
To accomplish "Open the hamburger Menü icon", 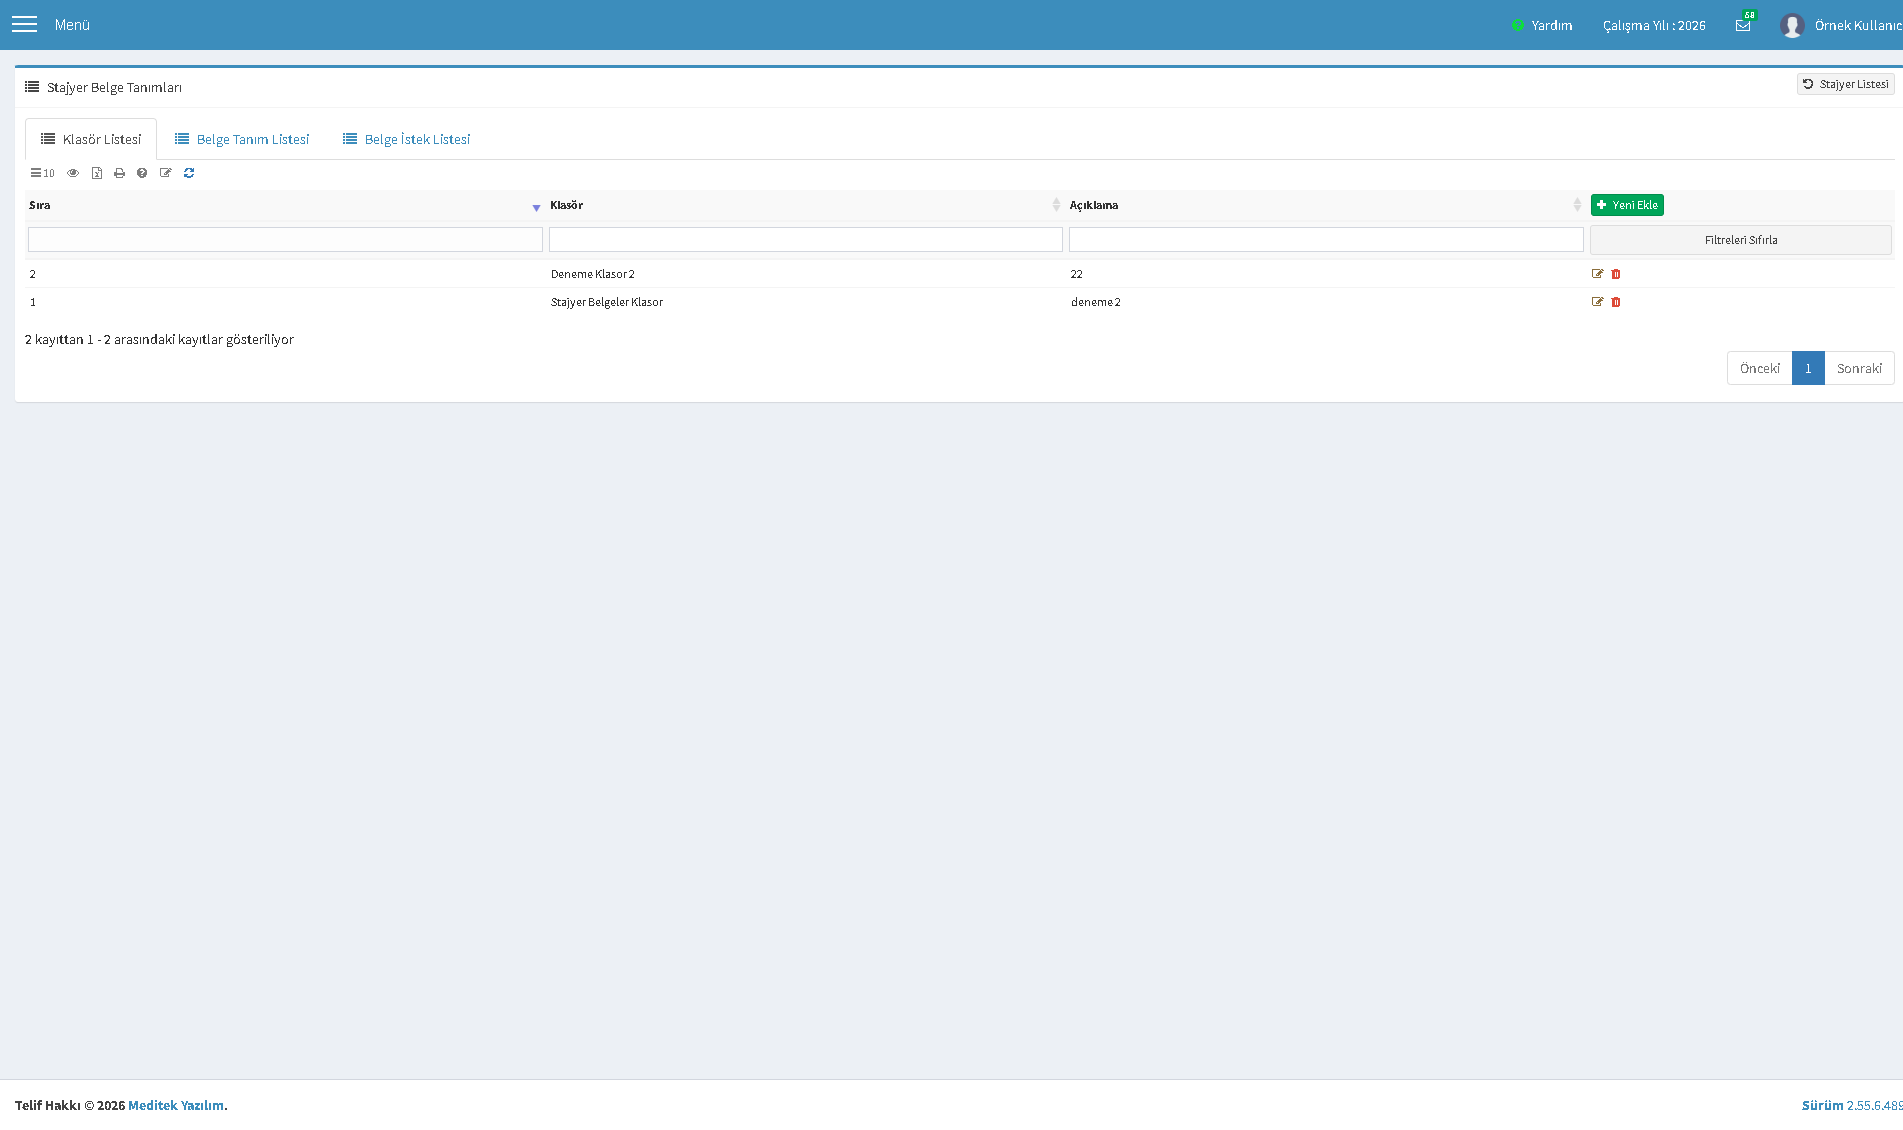I will click(24, 24).
